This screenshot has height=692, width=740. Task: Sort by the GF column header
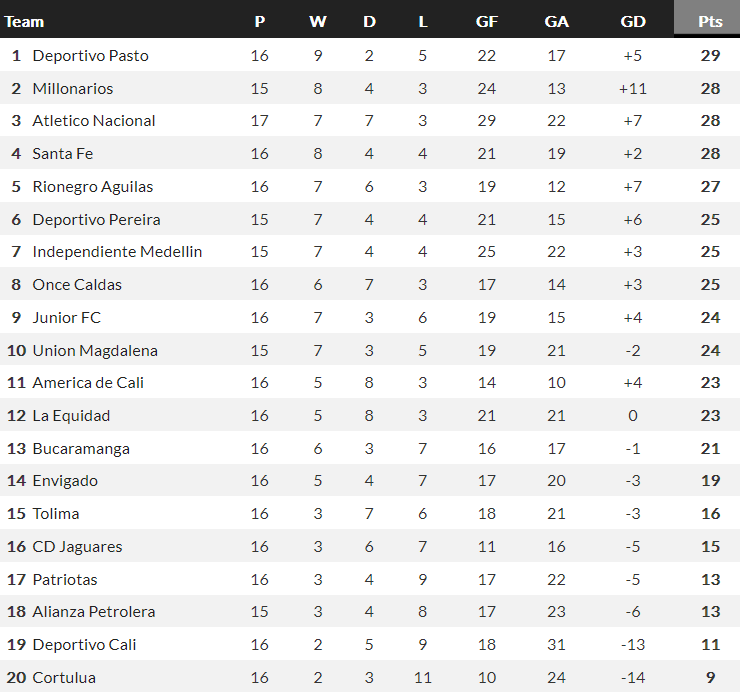click(487, 21)
